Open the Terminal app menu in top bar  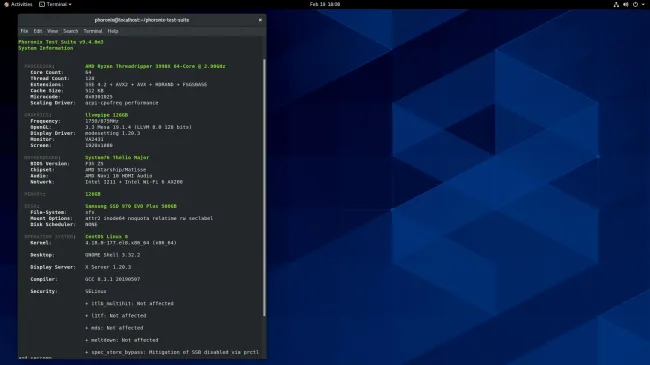point(55,4)
